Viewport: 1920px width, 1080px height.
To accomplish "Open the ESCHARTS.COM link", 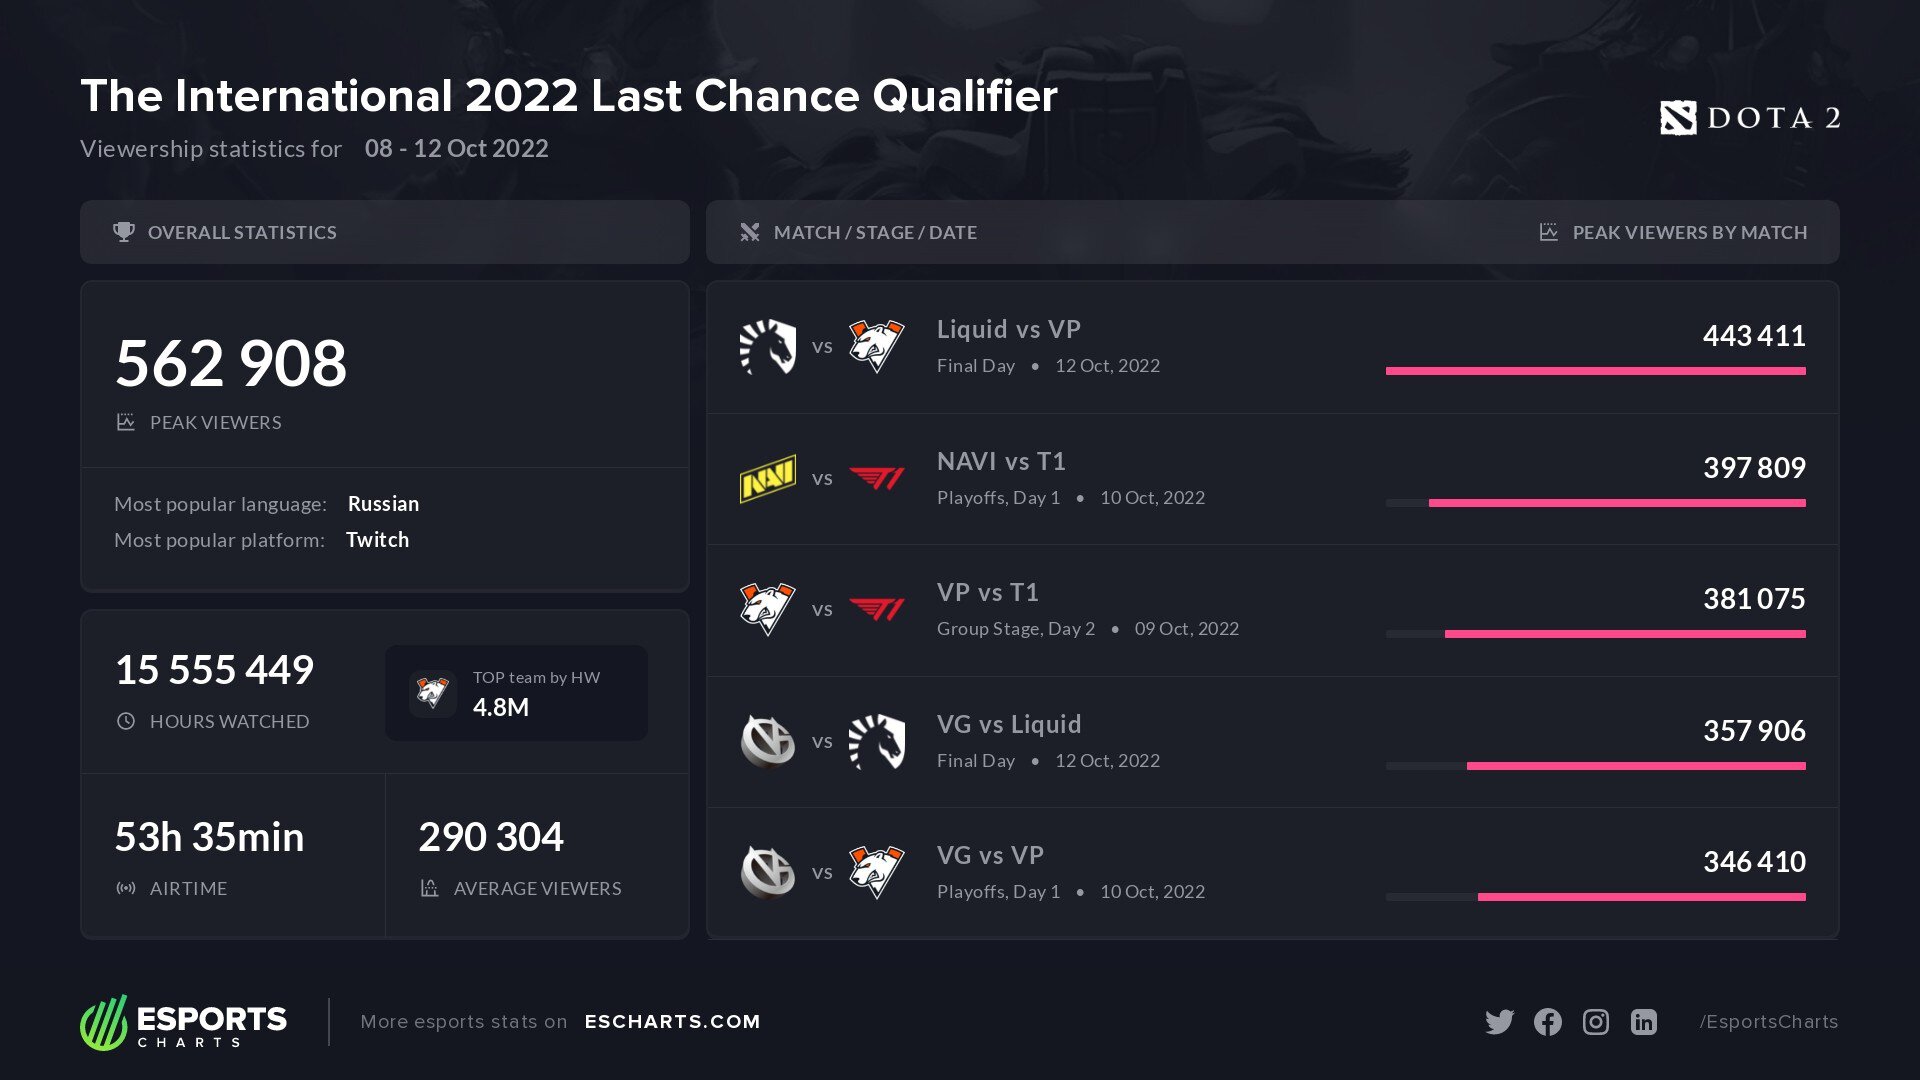I will 672,1022.
